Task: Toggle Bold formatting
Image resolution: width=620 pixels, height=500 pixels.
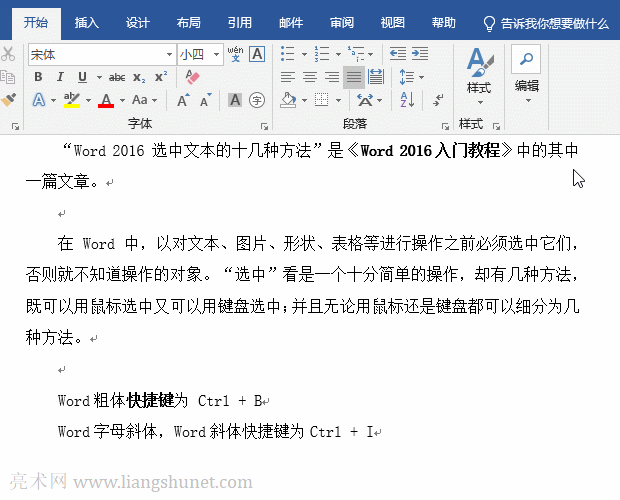Action: pyautogui.click(x=38, y=77)
